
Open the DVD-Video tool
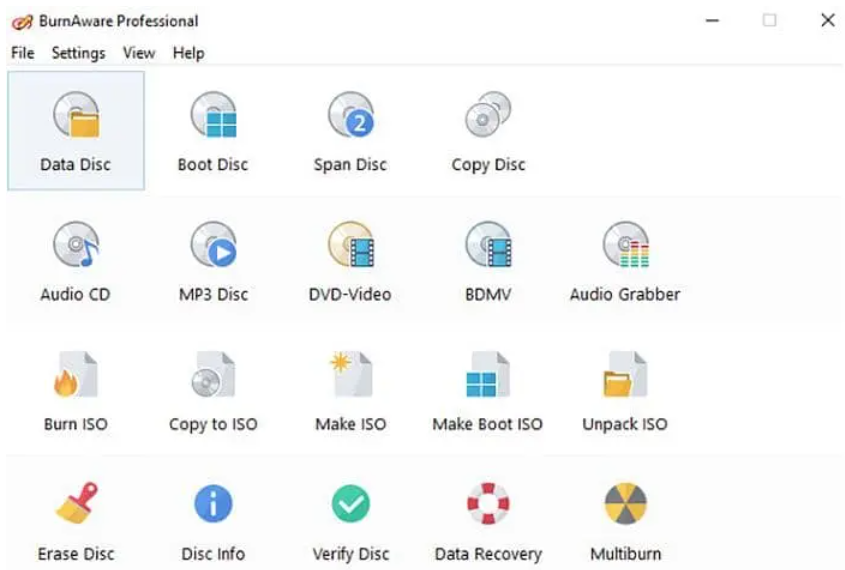click(350, 261)
